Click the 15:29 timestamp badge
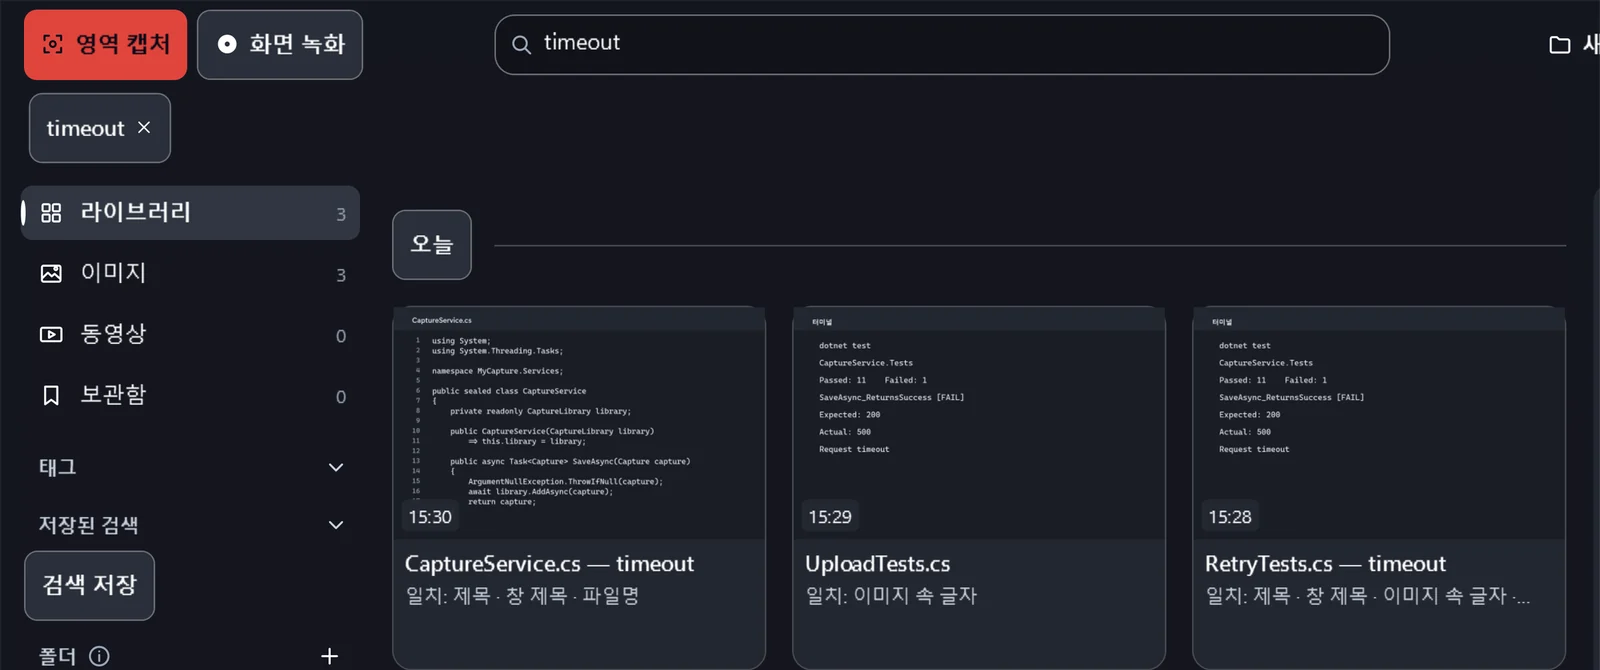Image resolution: width=1600 pixels, height=670 pixels. [x=830, y=517]
